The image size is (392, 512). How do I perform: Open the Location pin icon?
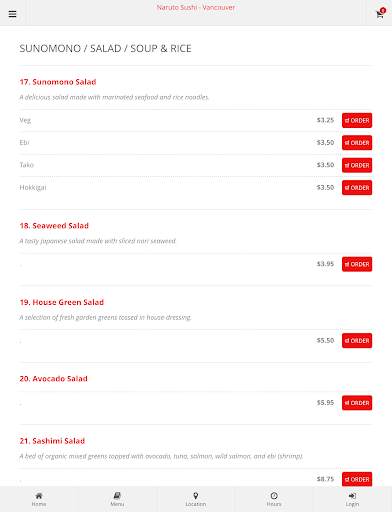[x=196, y=496]
